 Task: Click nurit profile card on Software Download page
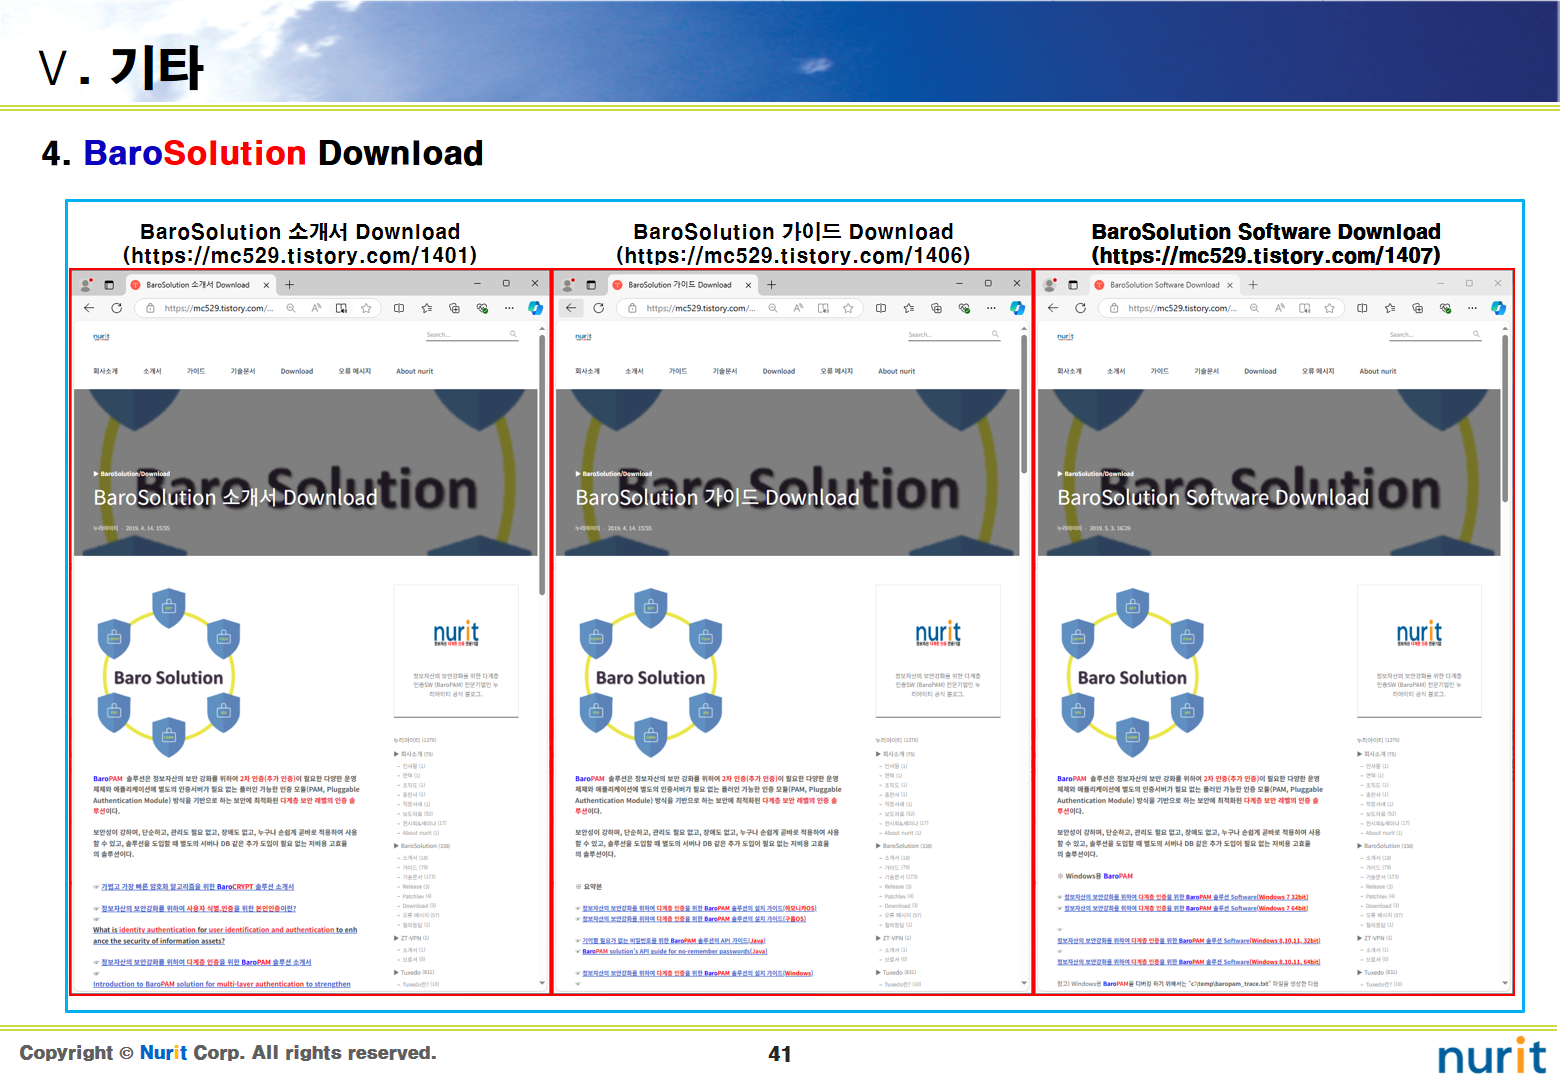tap(1419, 651)
